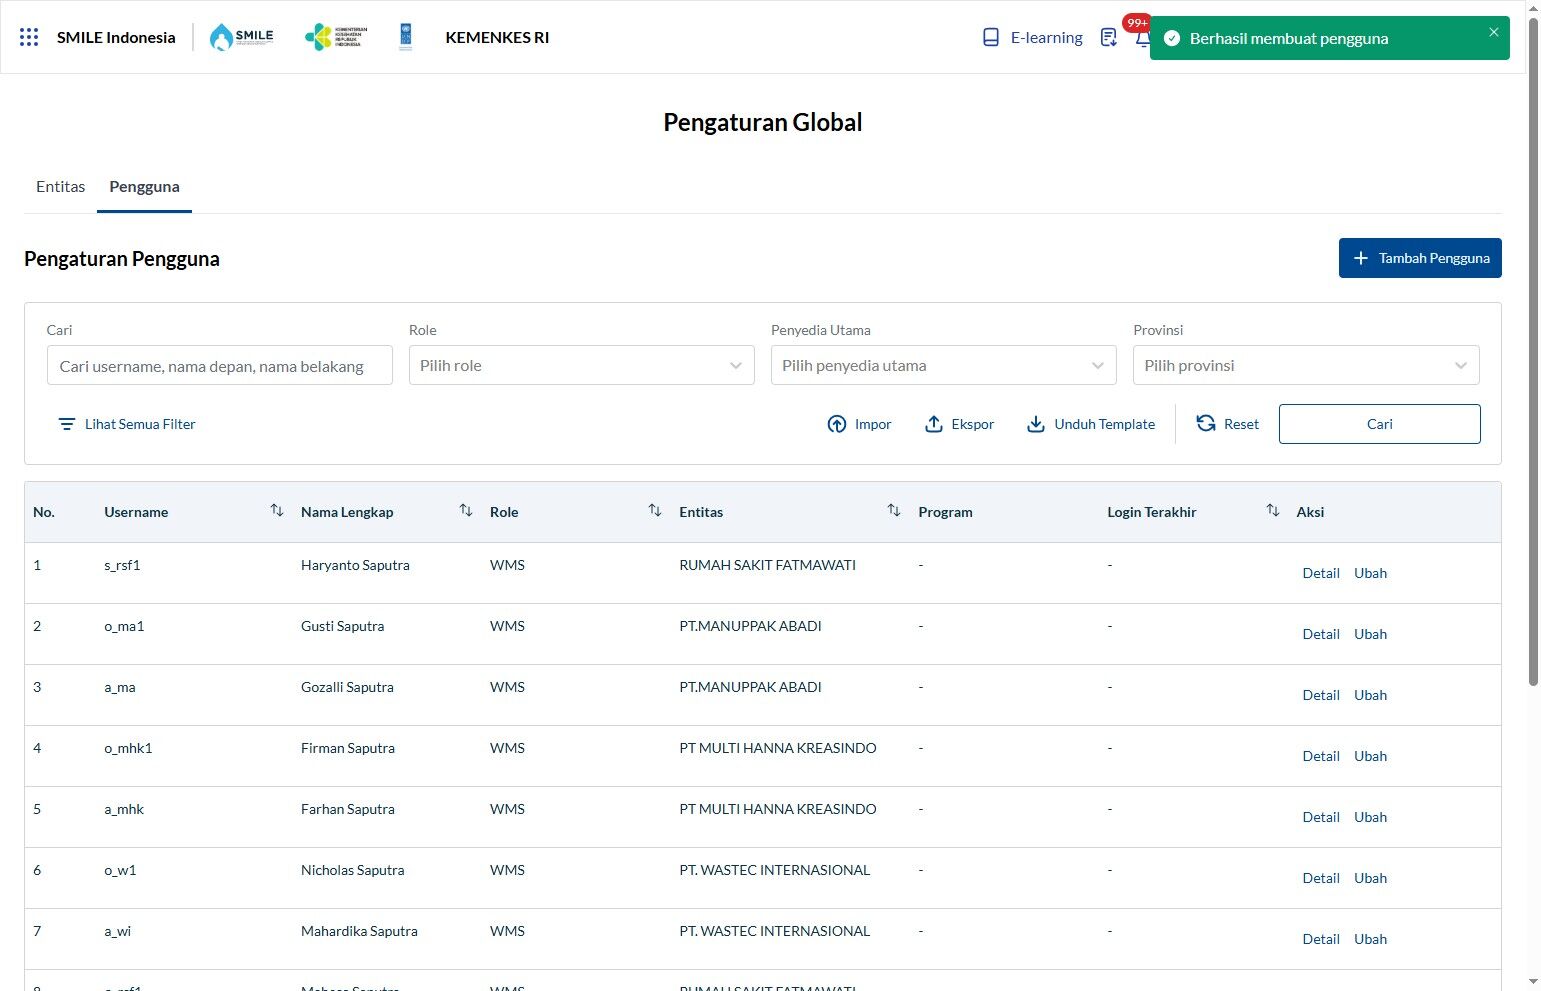This screenshot has height=991, width=1541.
Task: Sort by Entitas column arrows
Action: (894, 511)
